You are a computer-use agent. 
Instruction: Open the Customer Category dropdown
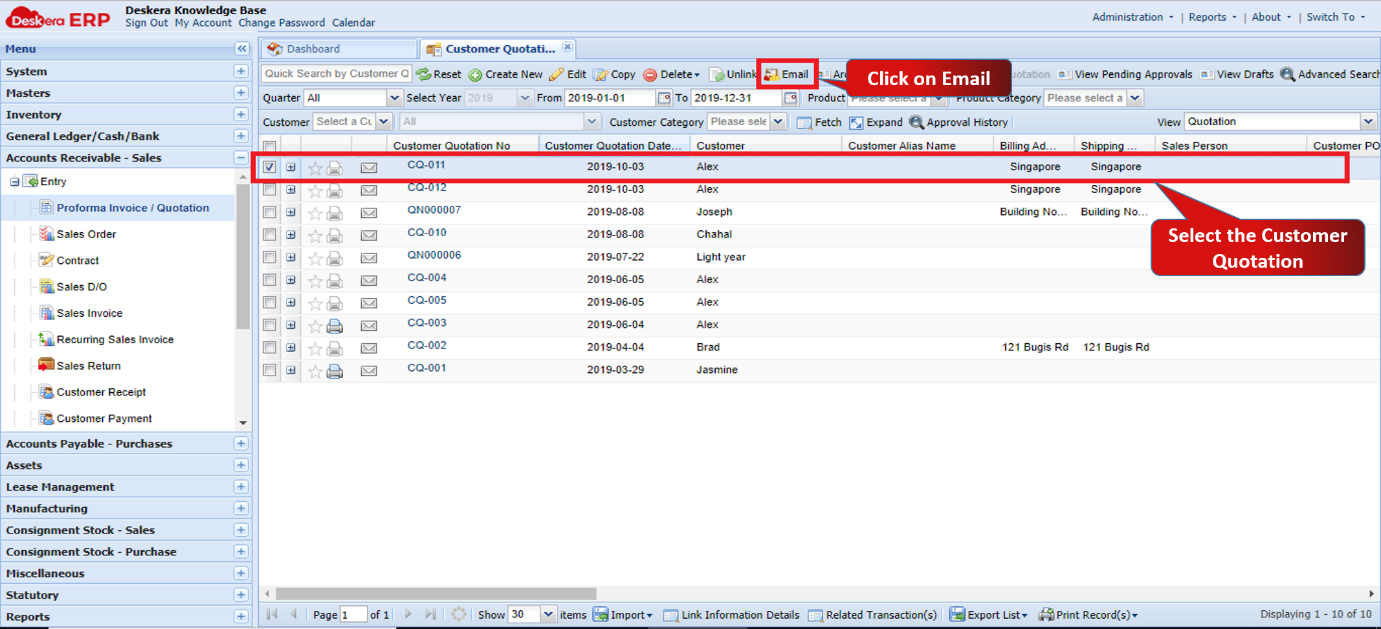click(779, 122)
